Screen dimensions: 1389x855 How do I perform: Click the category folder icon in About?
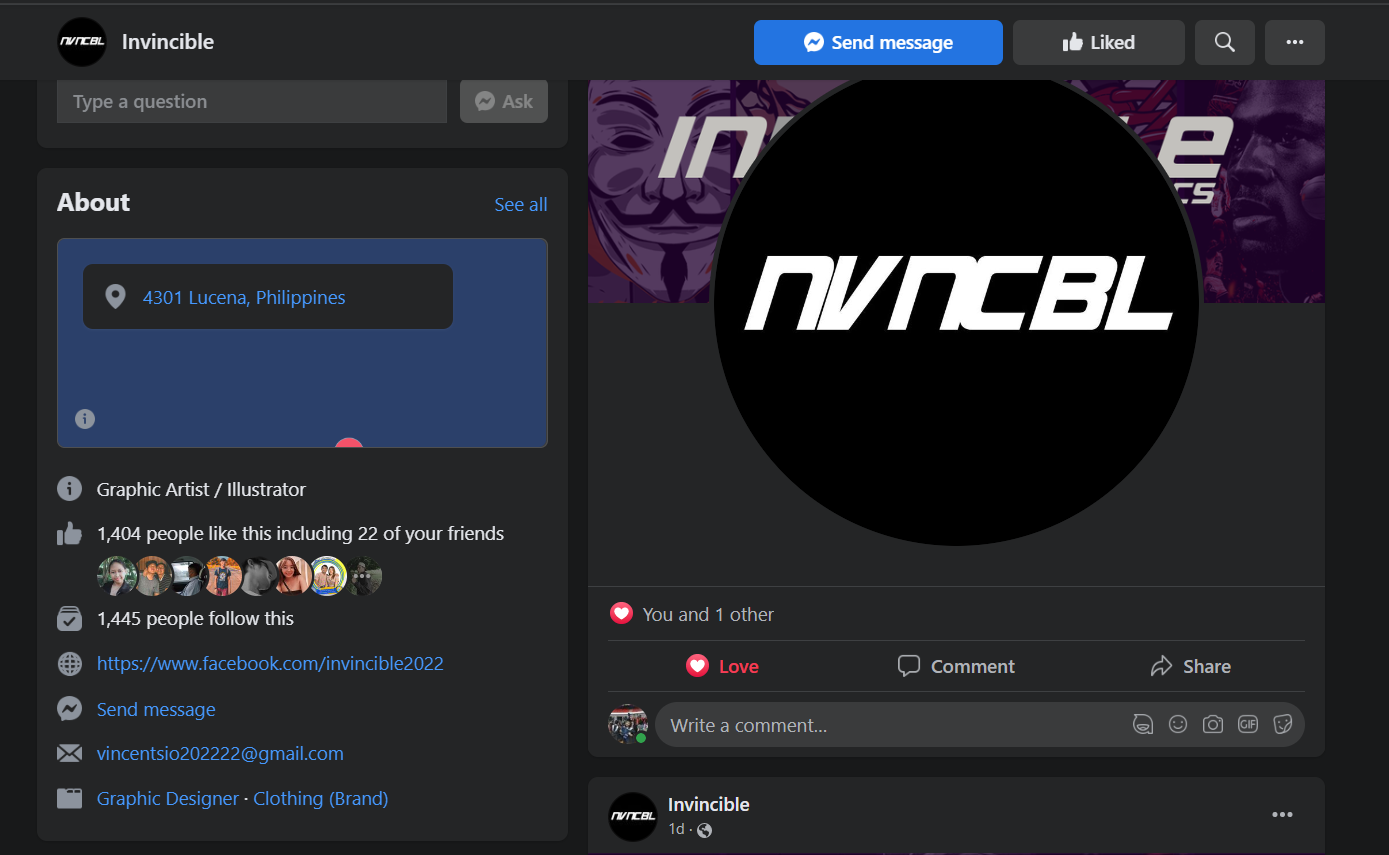(69, 798)
